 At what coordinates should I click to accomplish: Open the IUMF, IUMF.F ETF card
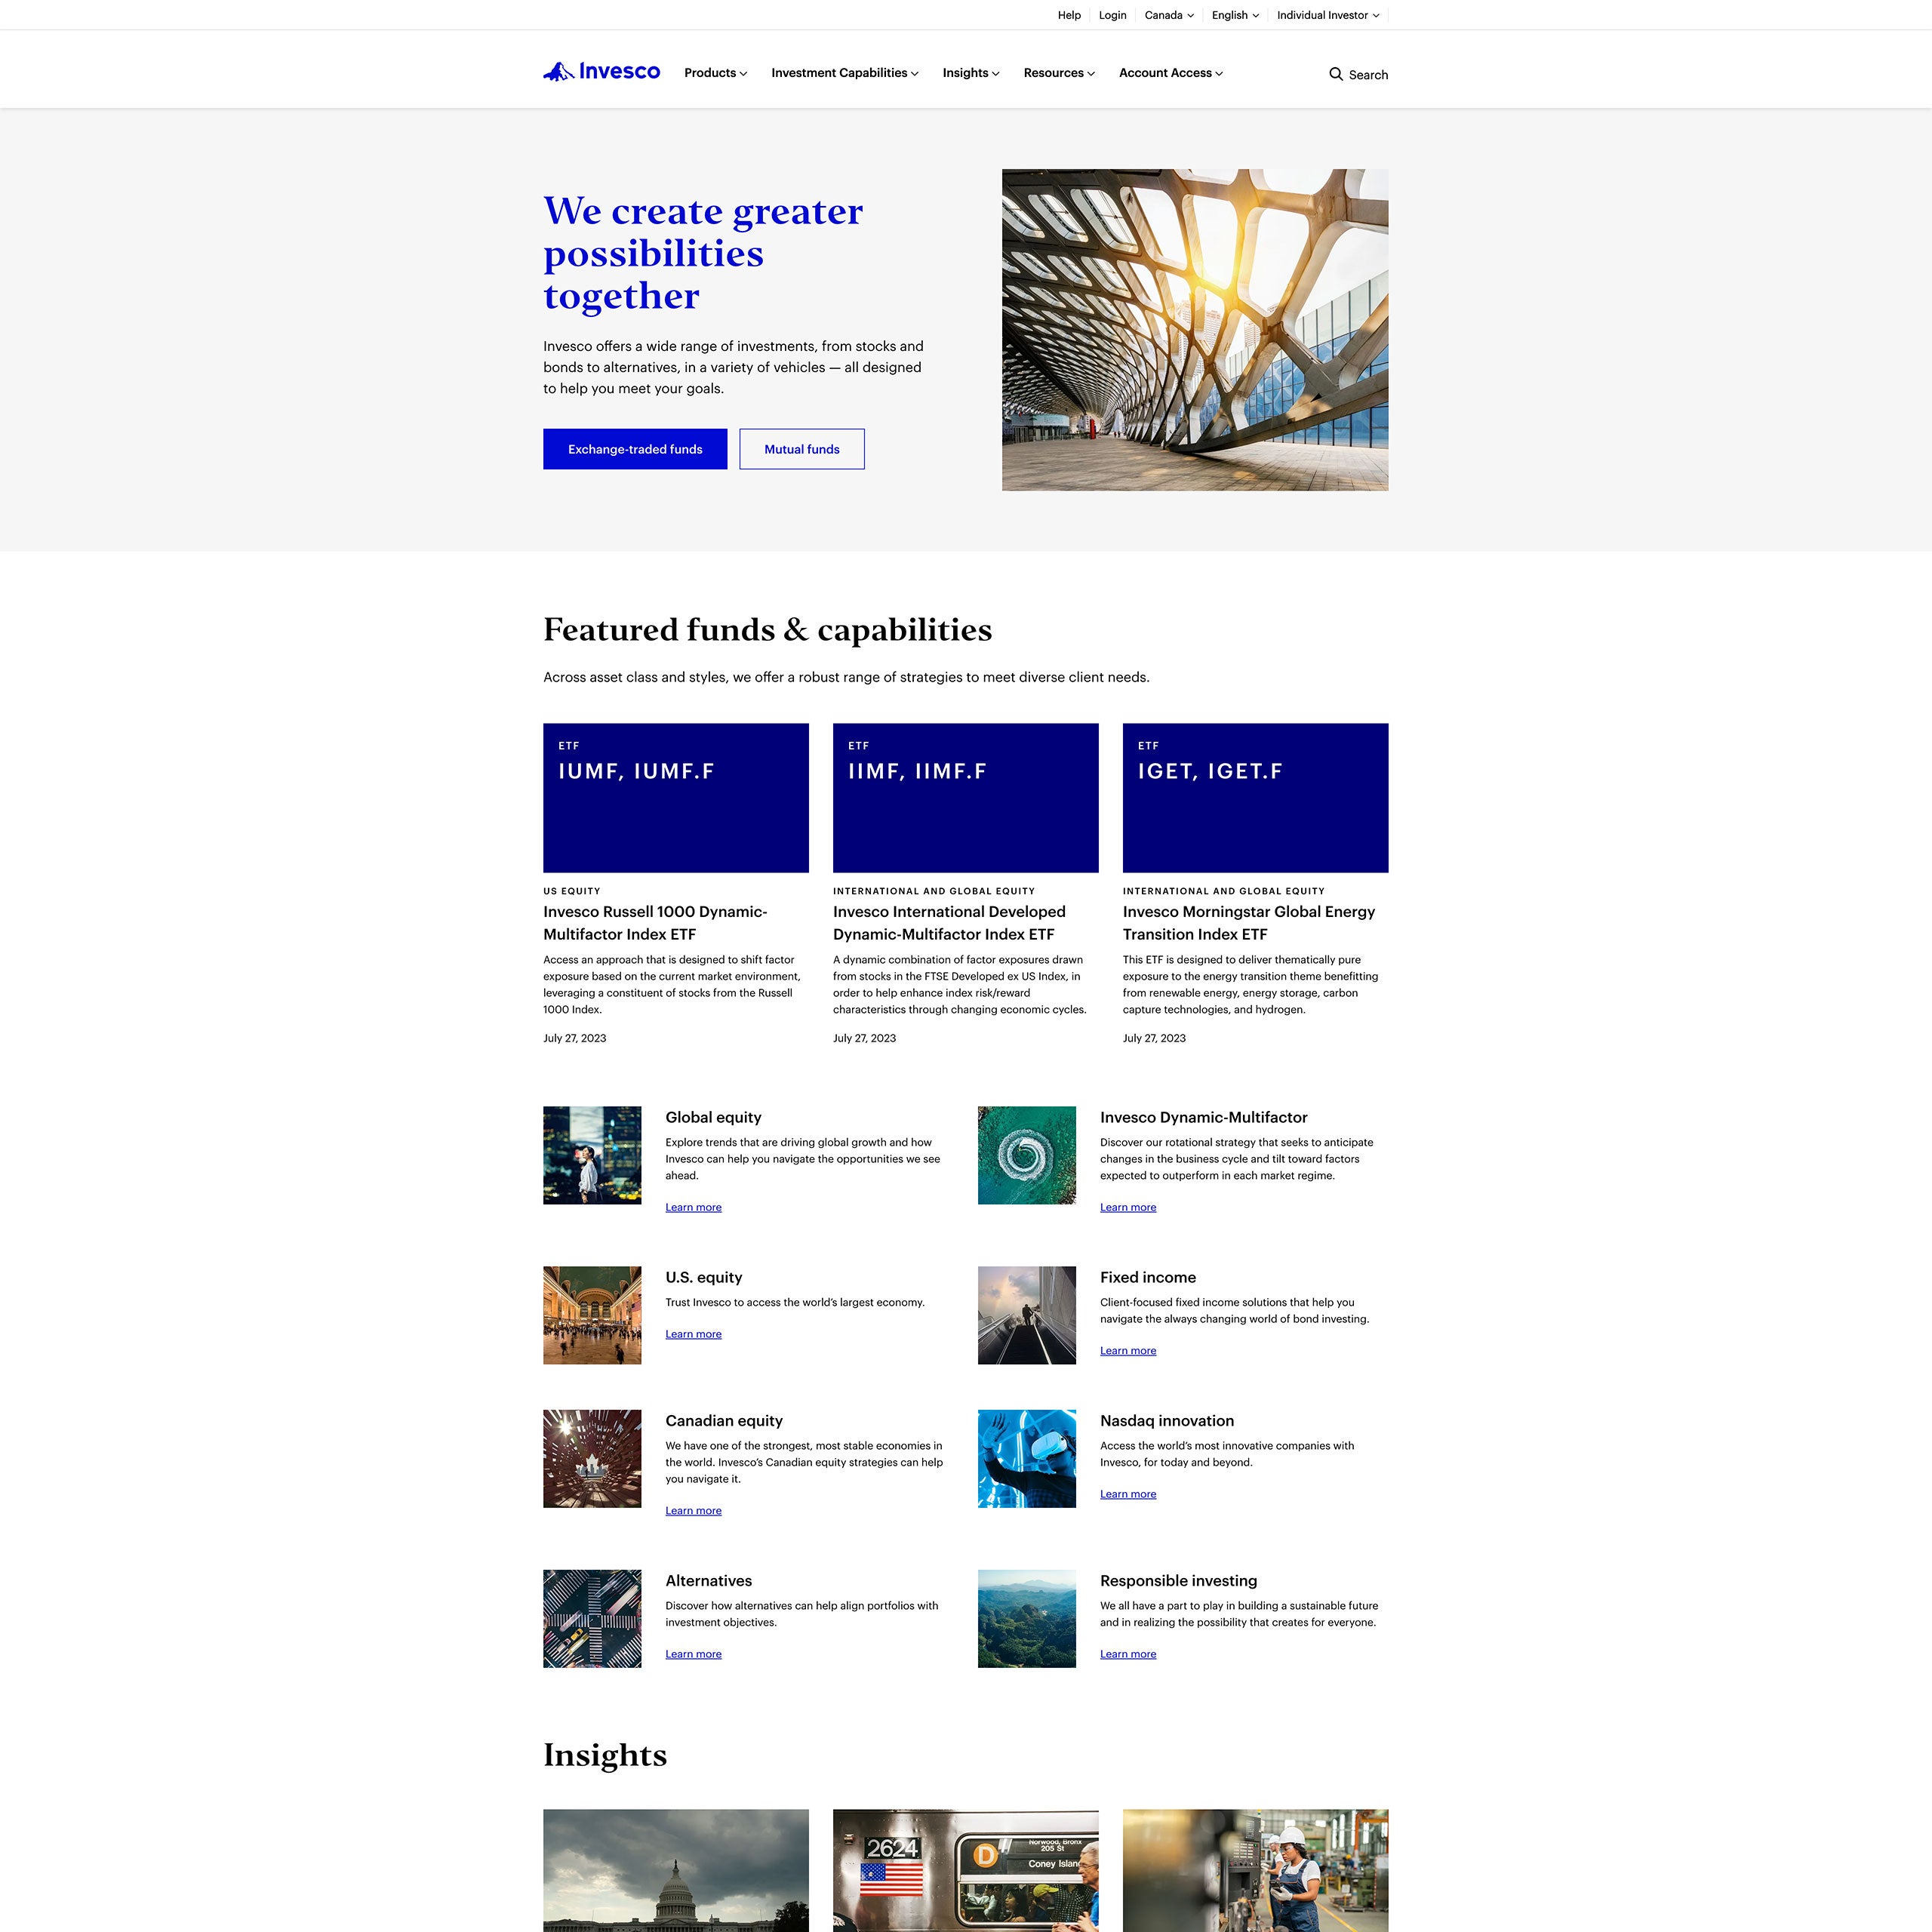click(x=676, y=798)
